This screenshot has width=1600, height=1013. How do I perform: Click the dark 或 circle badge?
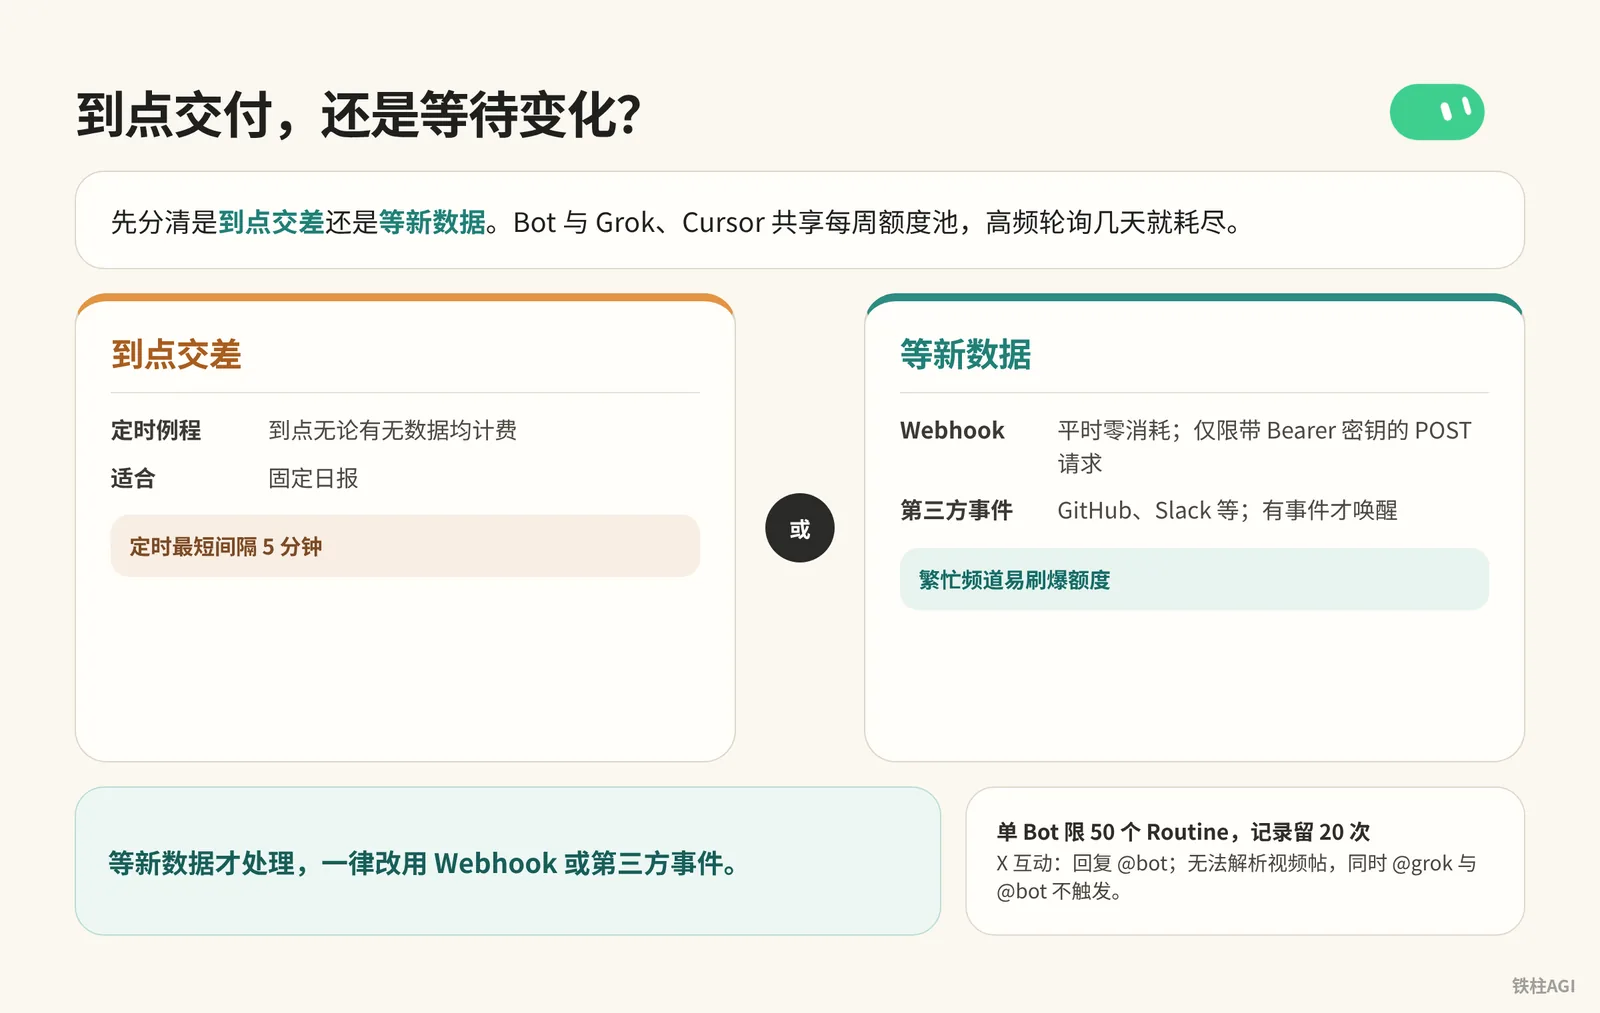point(800,528)
